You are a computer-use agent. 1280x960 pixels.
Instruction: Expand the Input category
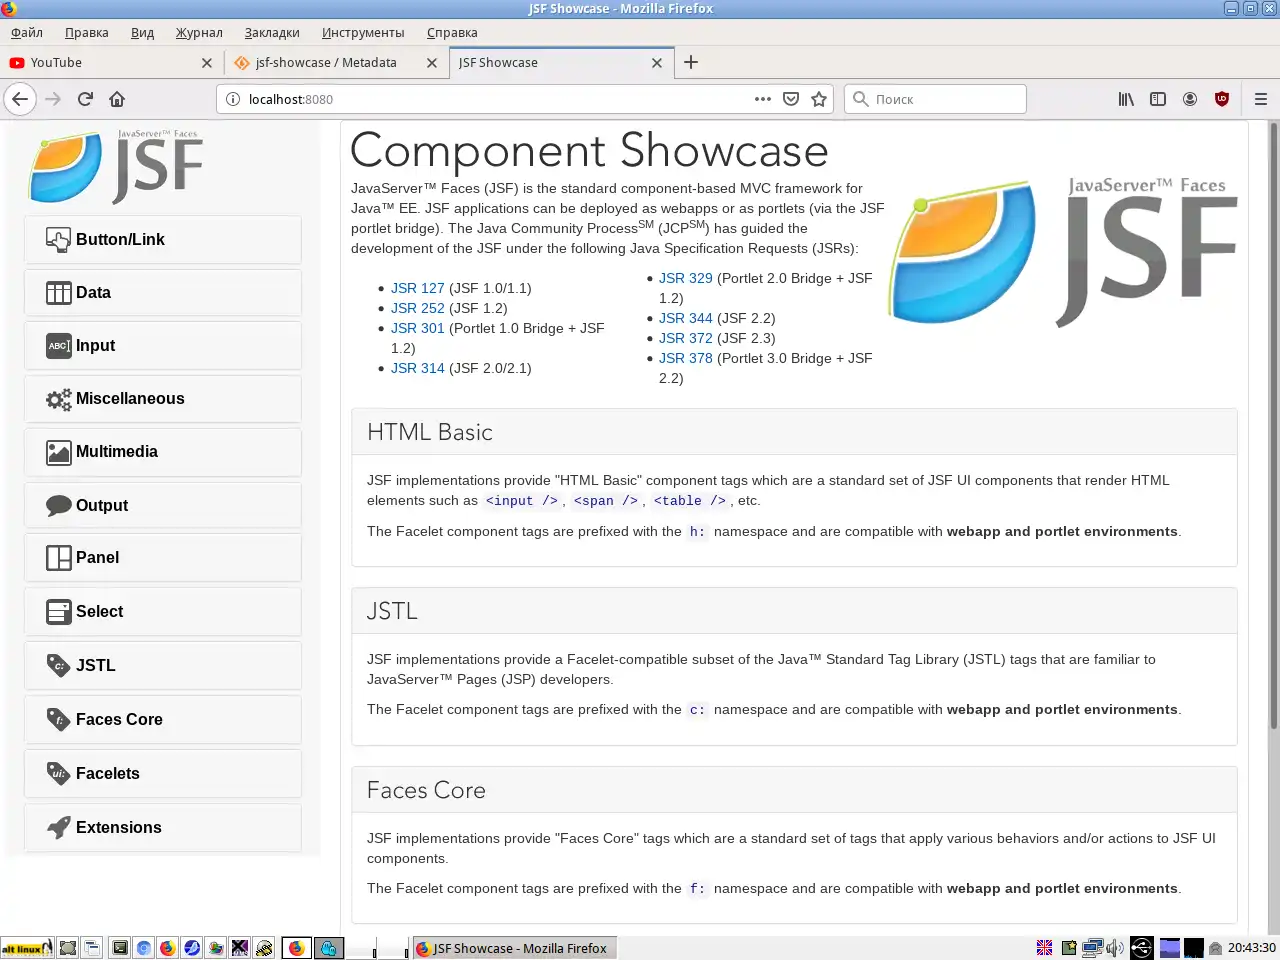(163, 346)
